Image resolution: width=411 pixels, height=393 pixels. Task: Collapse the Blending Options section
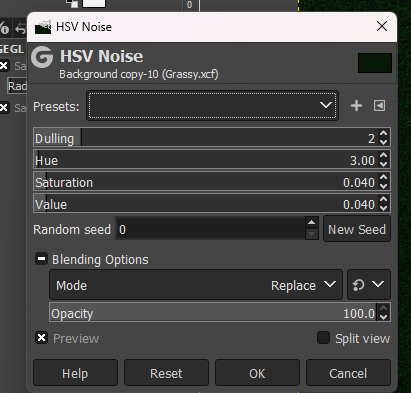click(41, 259)
